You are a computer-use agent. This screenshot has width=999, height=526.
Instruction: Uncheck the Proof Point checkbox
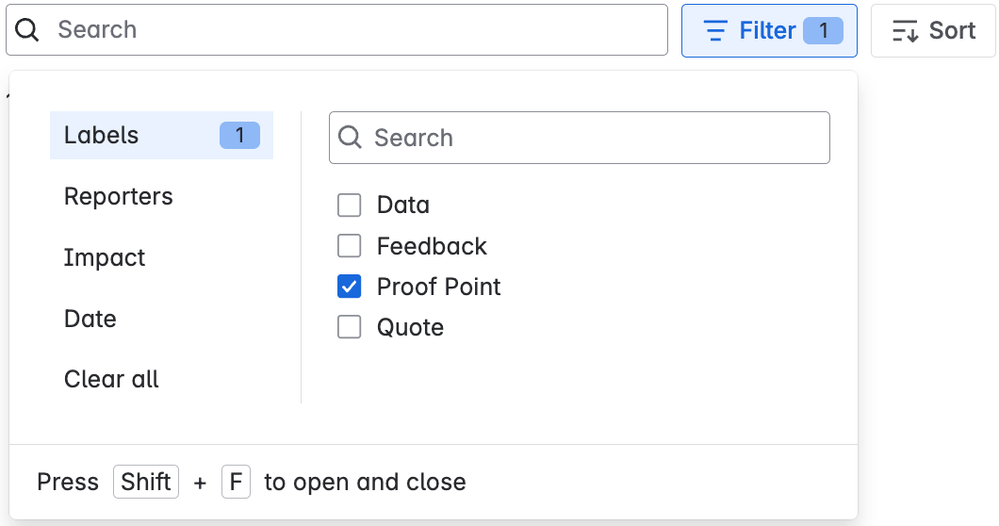349,287
